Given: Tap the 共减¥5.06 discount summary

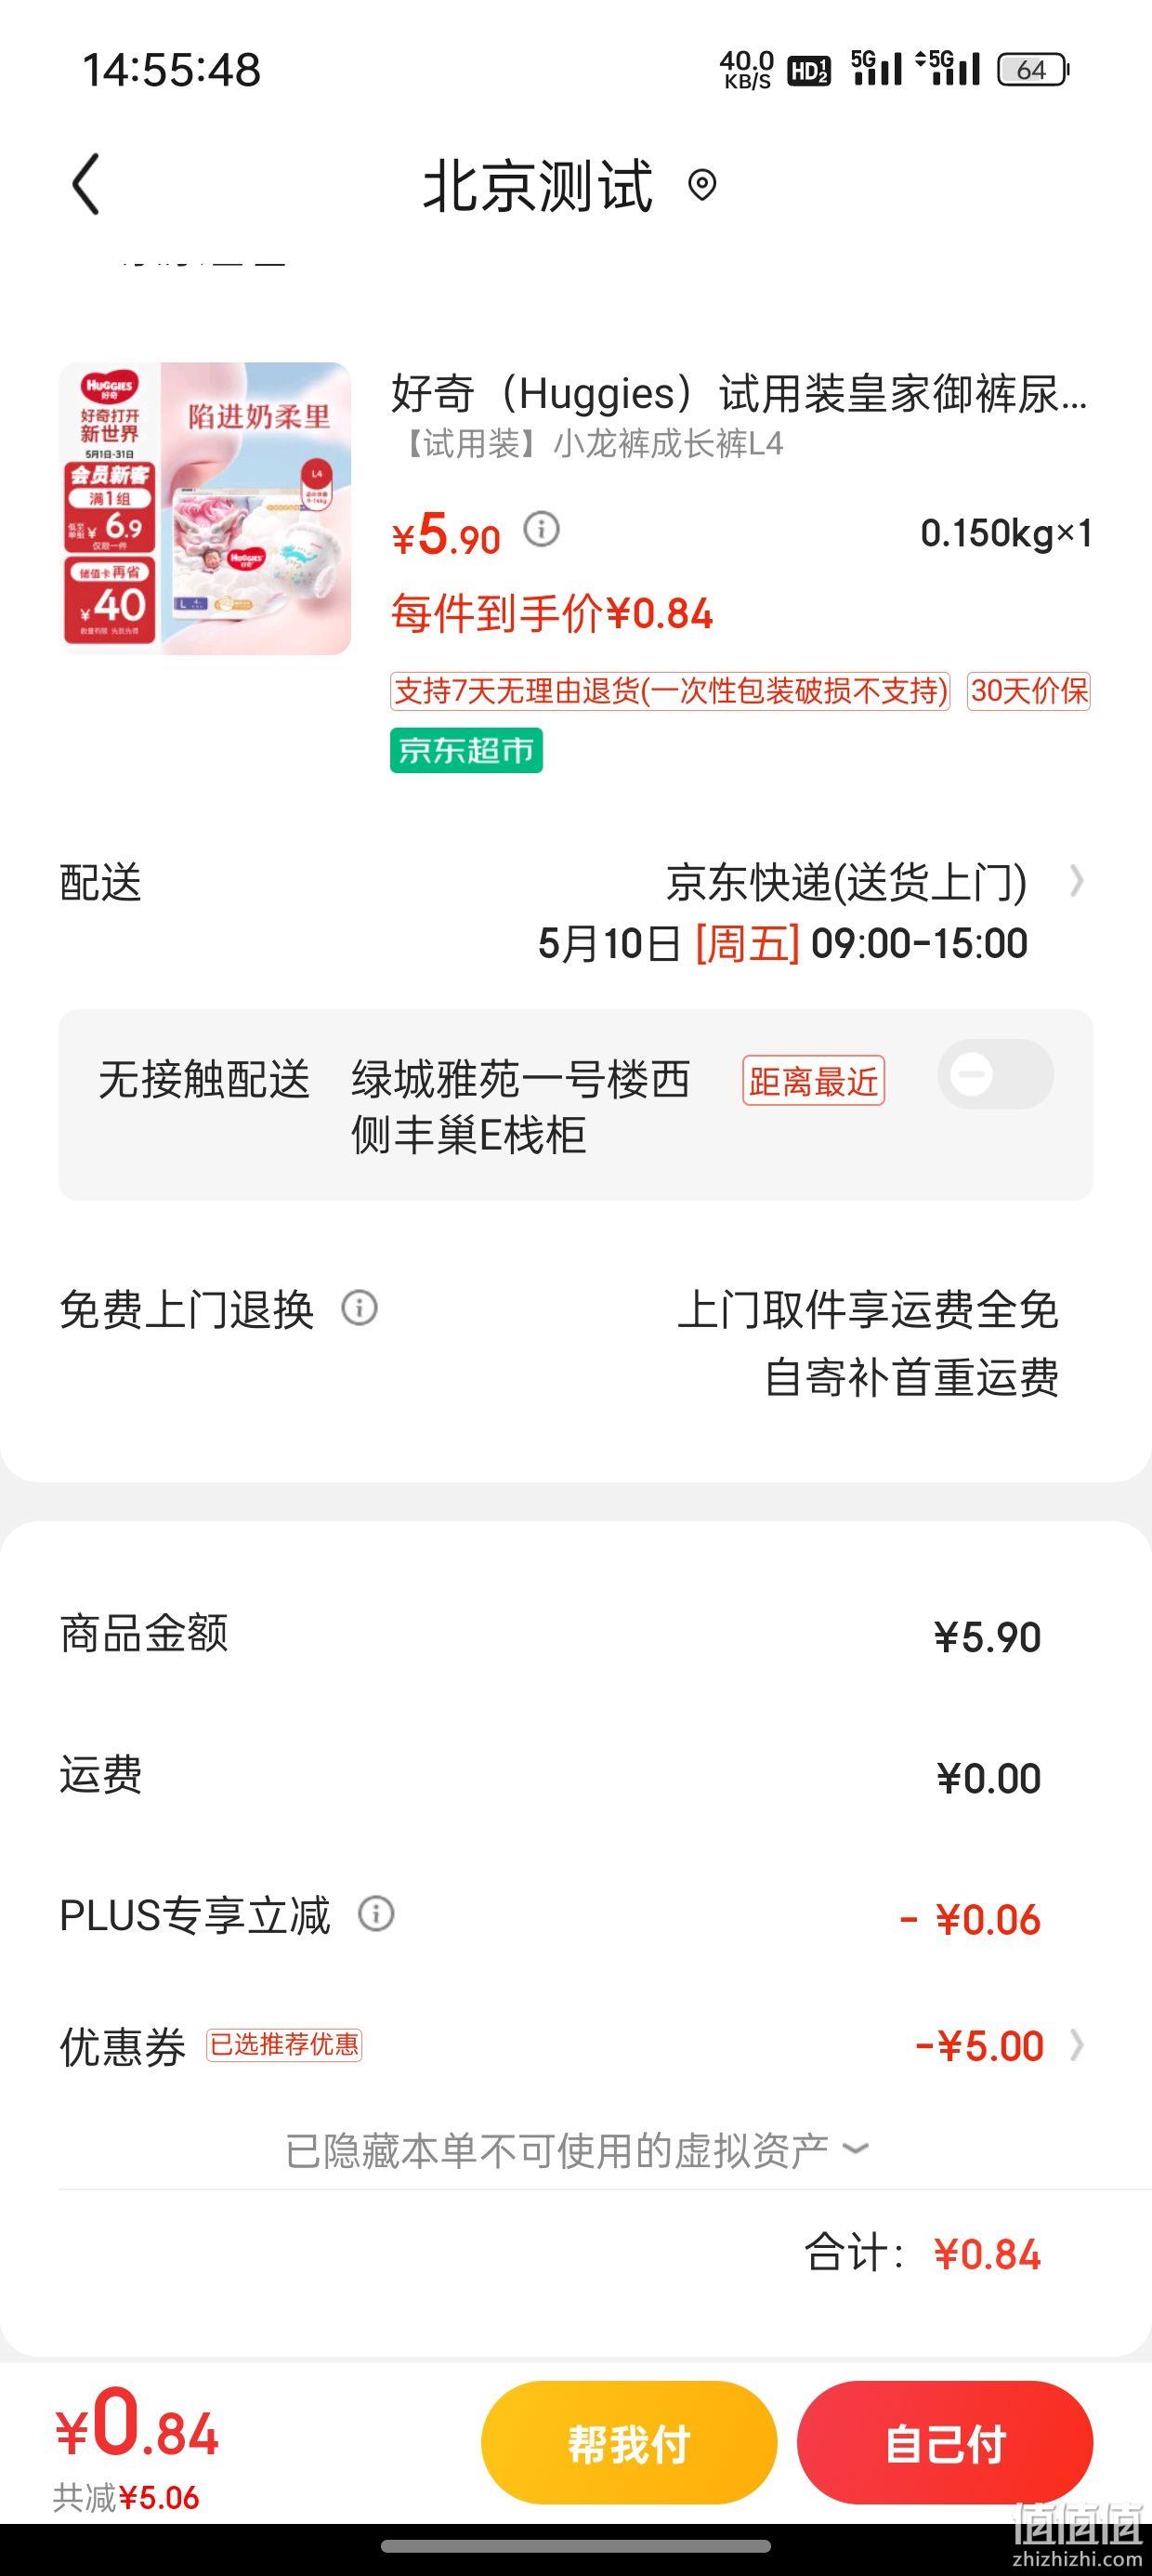Looking at the screenshot, I should (x=126, y=2498).
